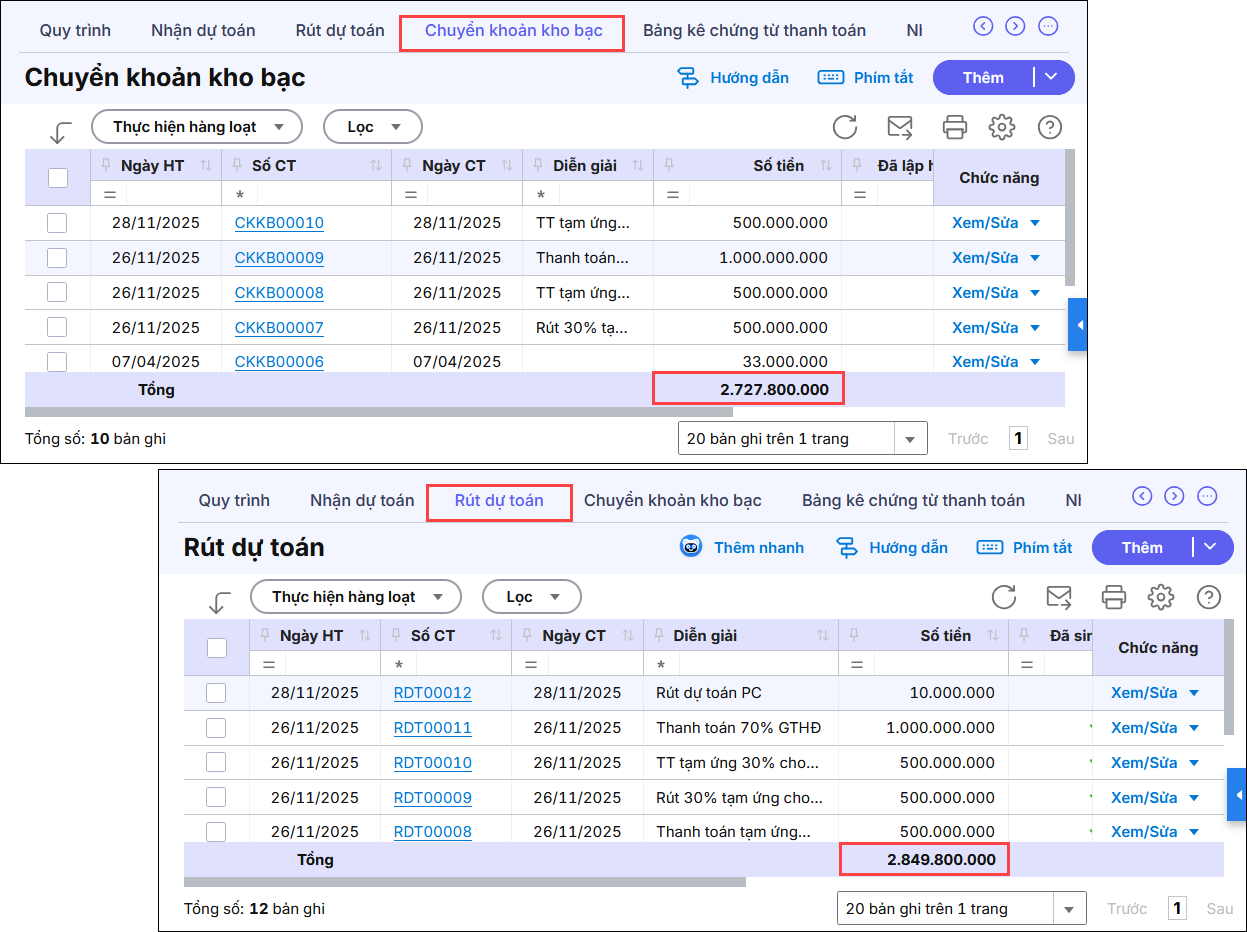Open Thực hiện hàng loạt dropdown in Chuyển khoản kho bạc

tap(196, 127)
